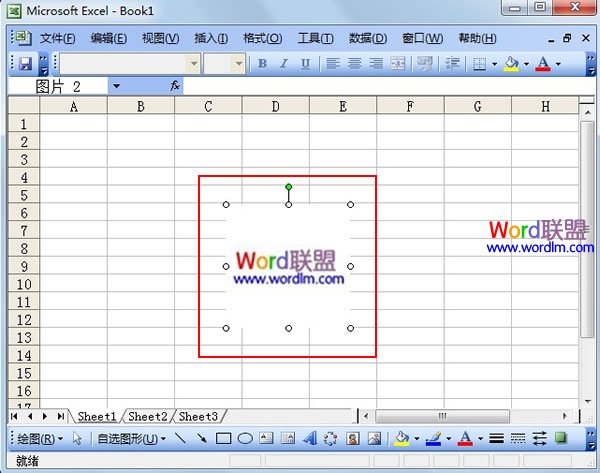Go to last sheet tab navigation arrow
This screenshot has height=473, width=600.
pos(60,416)
